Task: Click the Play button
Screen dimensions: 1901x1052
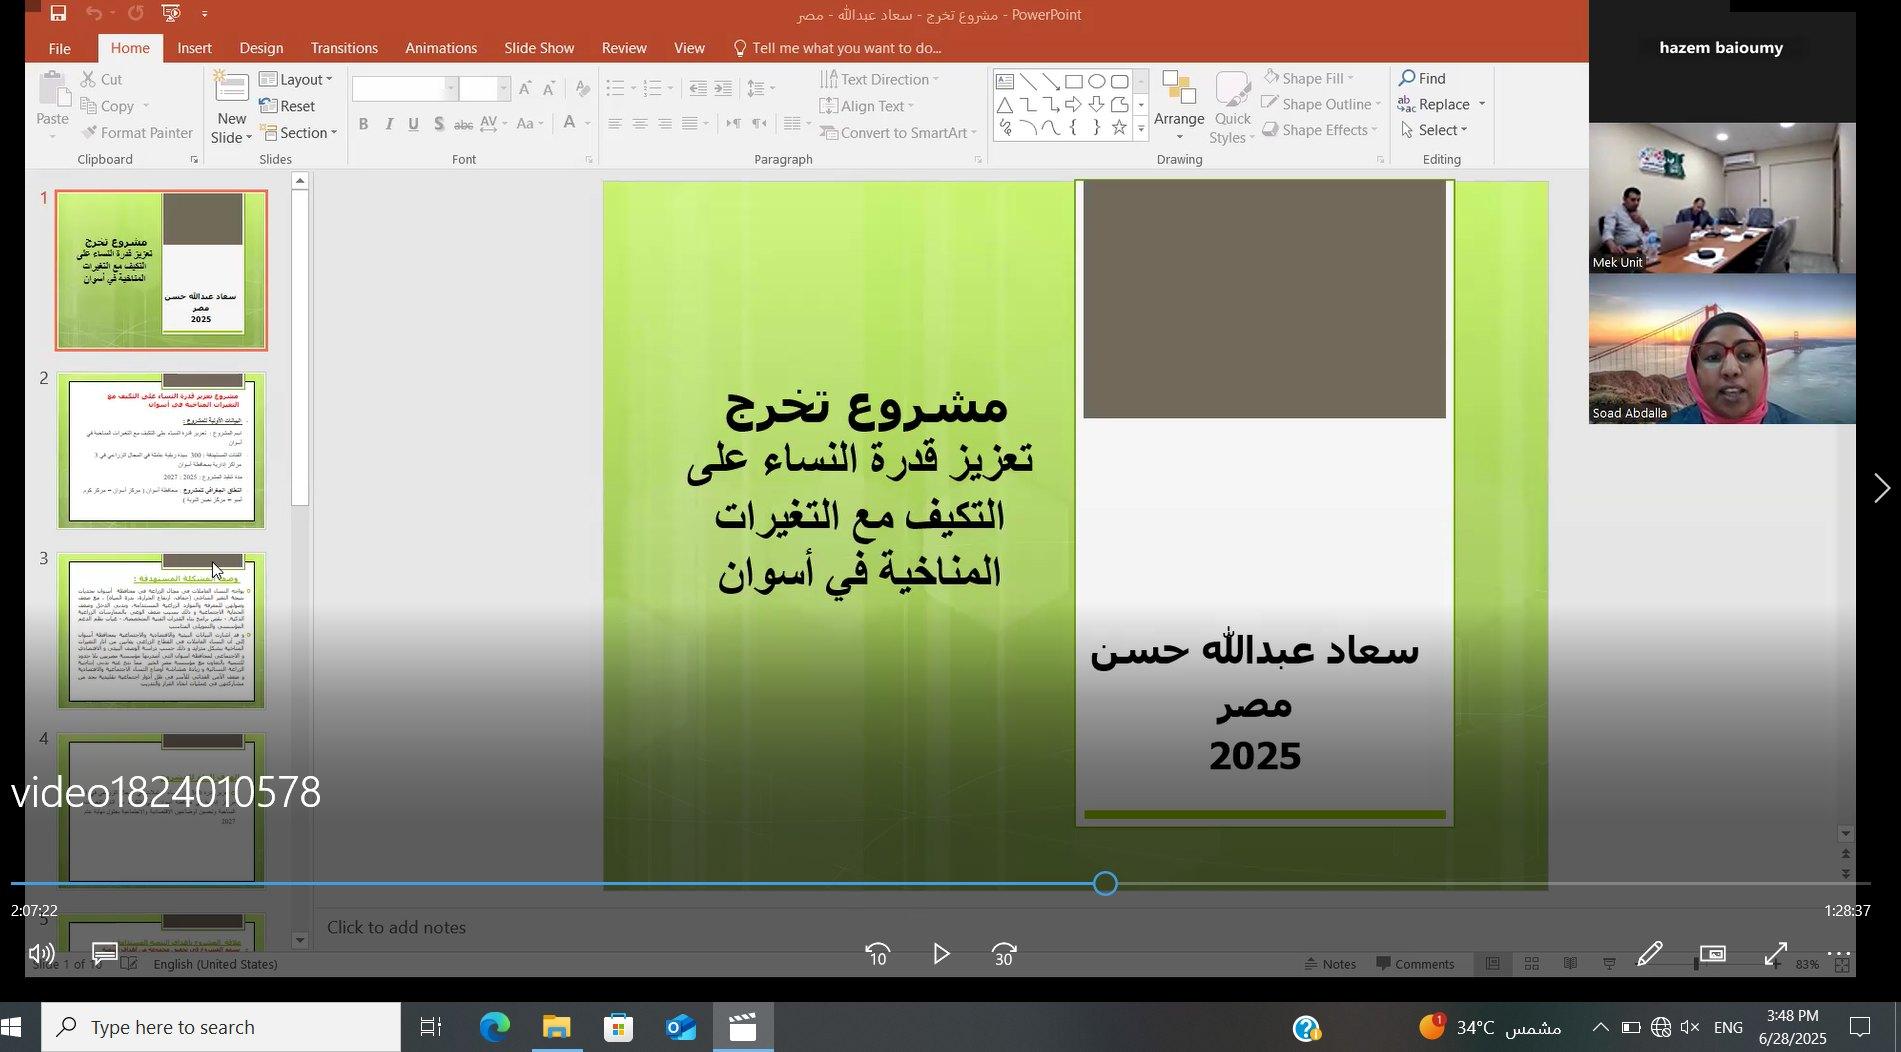Action: [941, 954]
